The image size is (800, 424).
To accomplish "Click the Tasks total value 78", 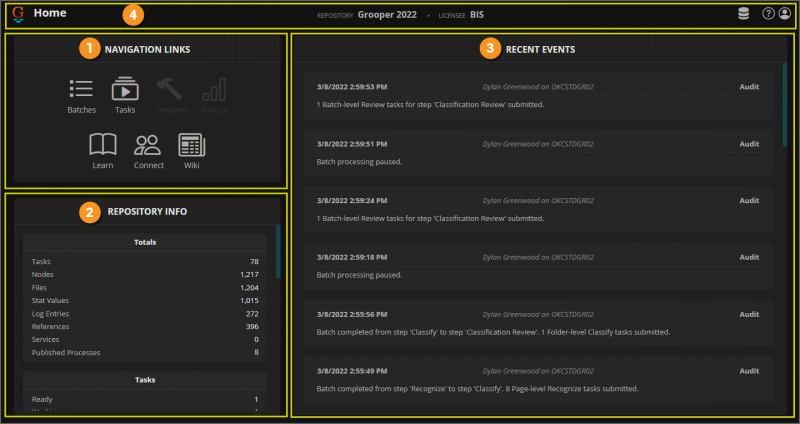I will coord(254,262).
